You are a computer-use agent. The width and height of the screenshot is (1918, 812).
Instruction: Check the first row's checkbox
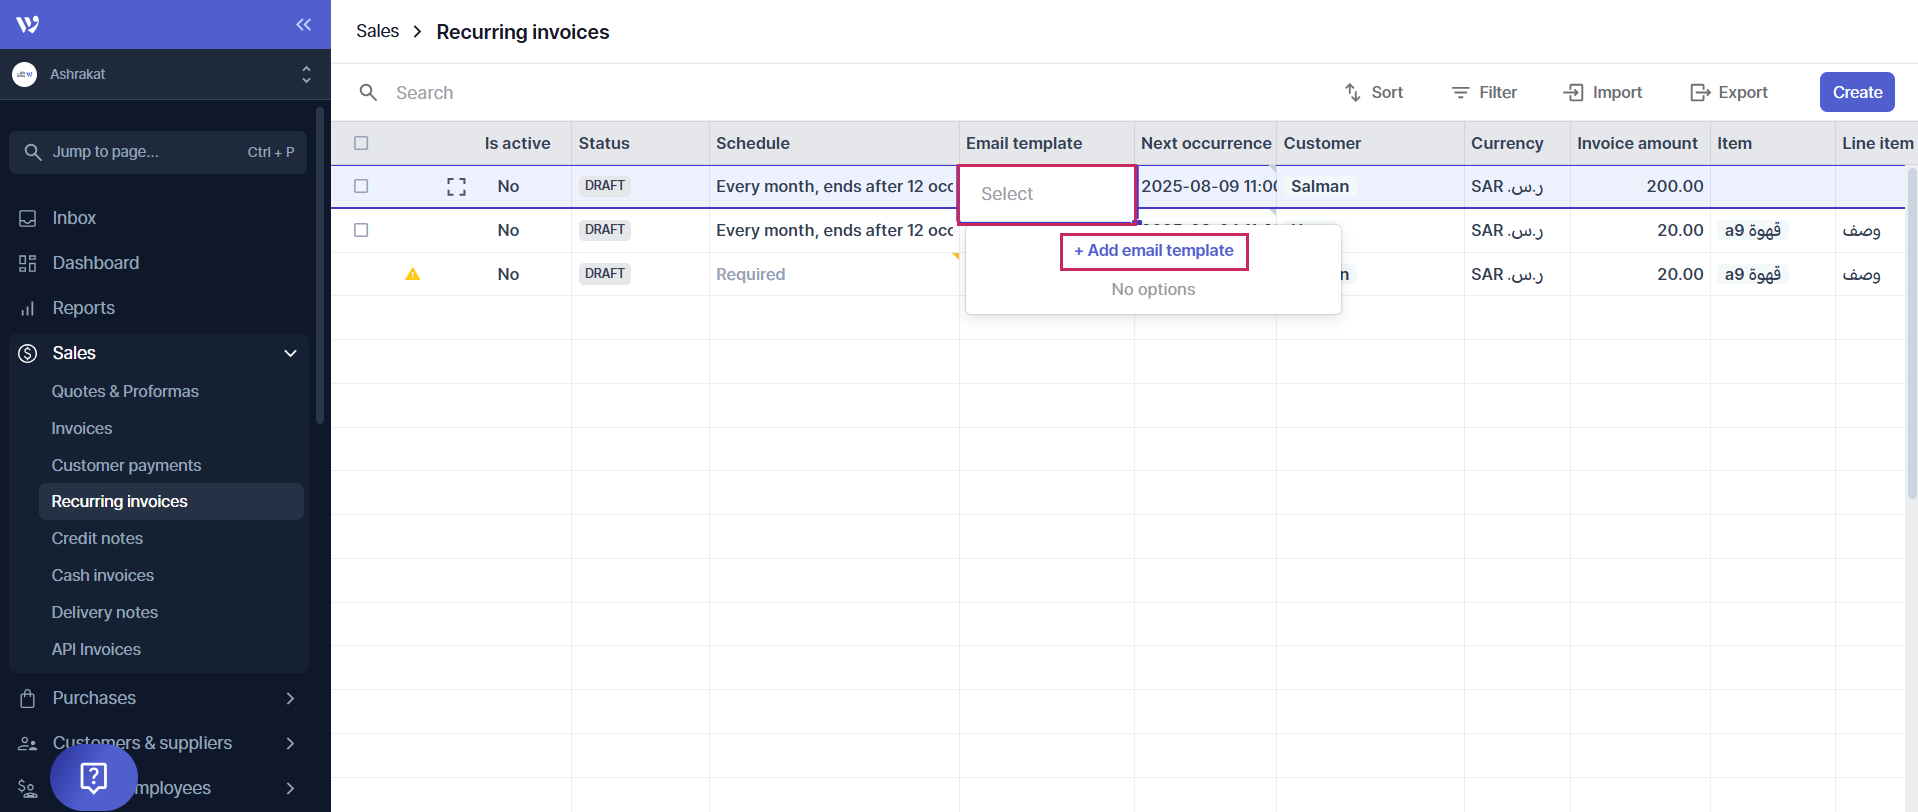[361, 186]
